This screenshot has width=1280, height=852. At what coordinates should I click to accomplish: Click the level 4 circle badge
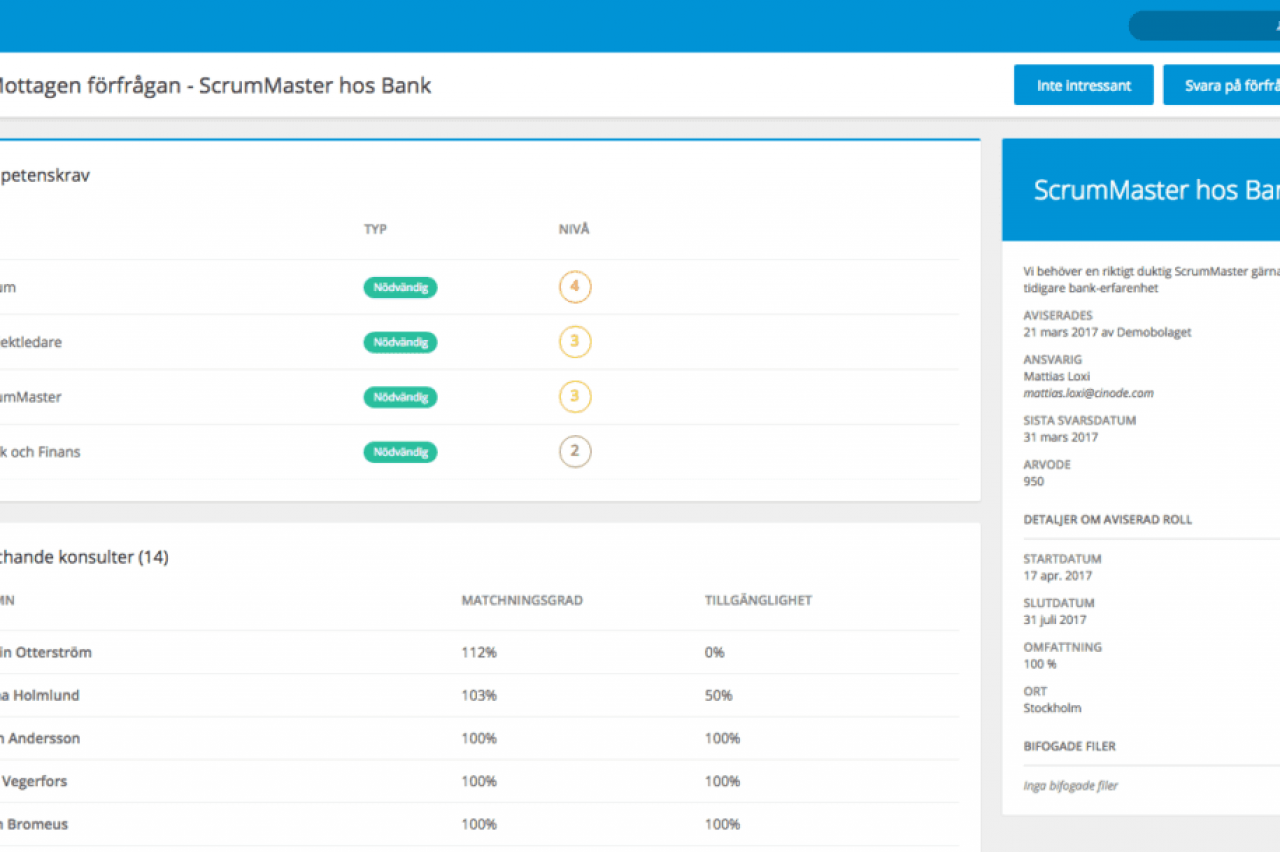575,288
